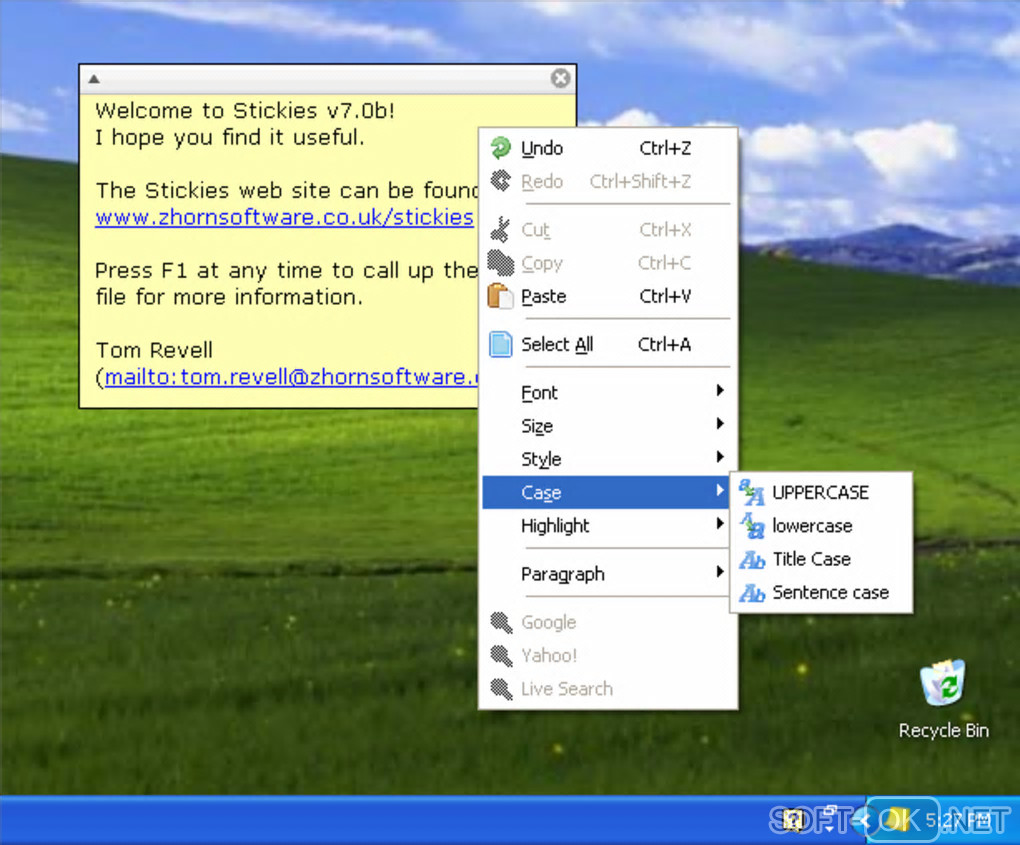Open the Style menu entry
Viewport: 1020px width, 845px height.
[606, 459]
